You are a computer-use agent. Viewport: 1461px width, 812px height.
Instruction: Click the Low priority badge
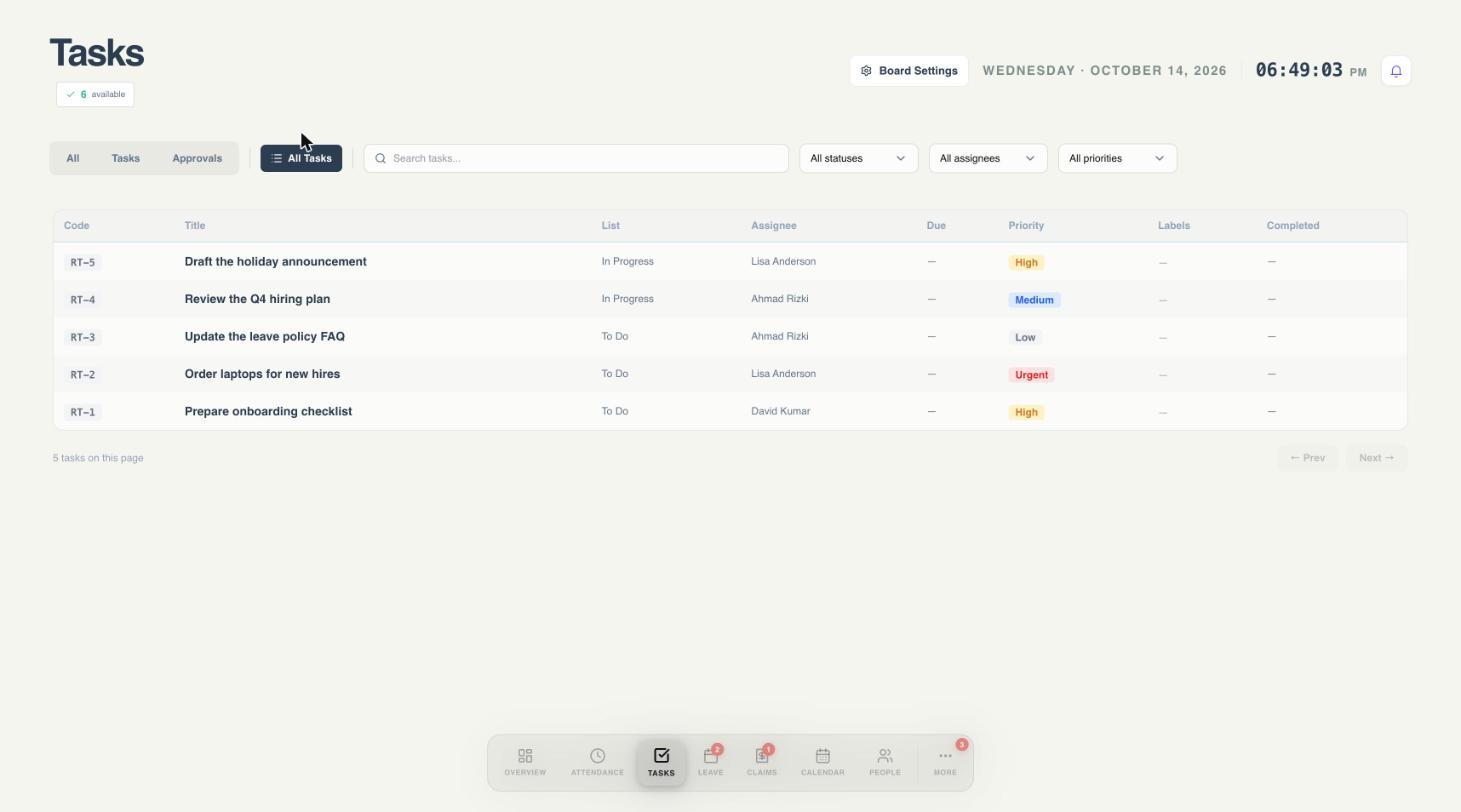(x=1025, y=338)
